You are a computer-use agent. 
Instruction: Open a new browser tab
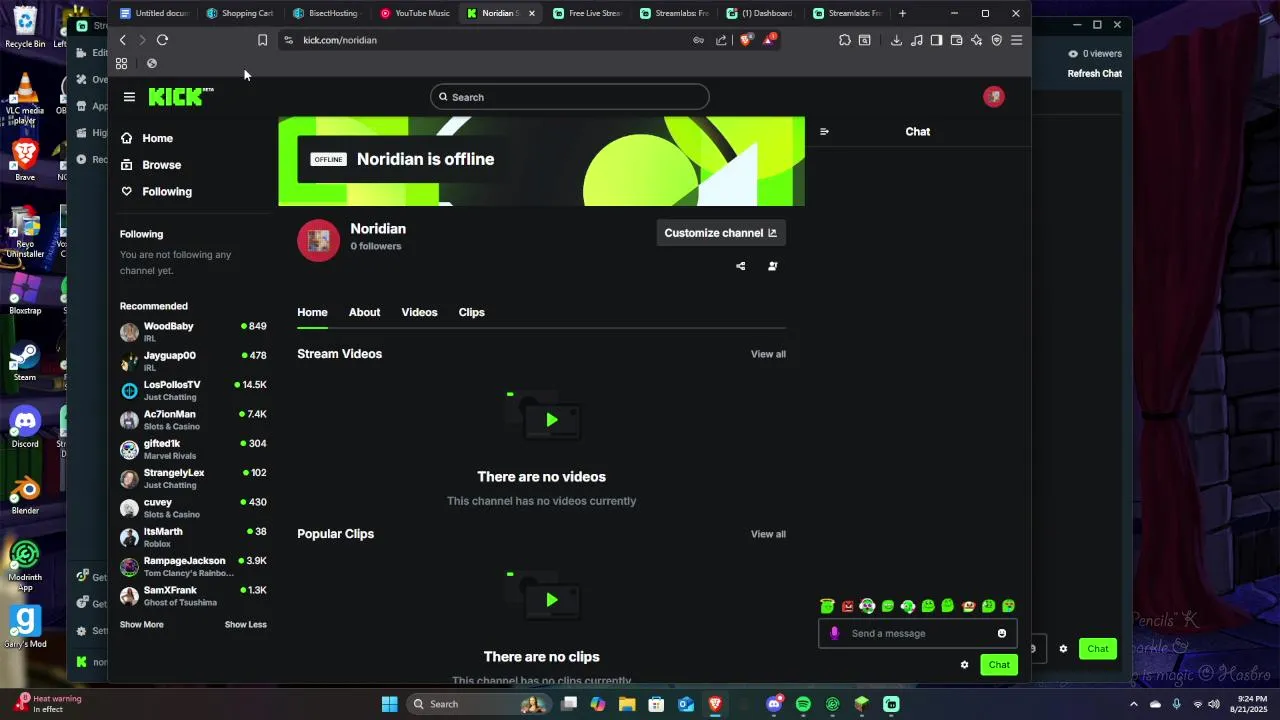[902, 13]
